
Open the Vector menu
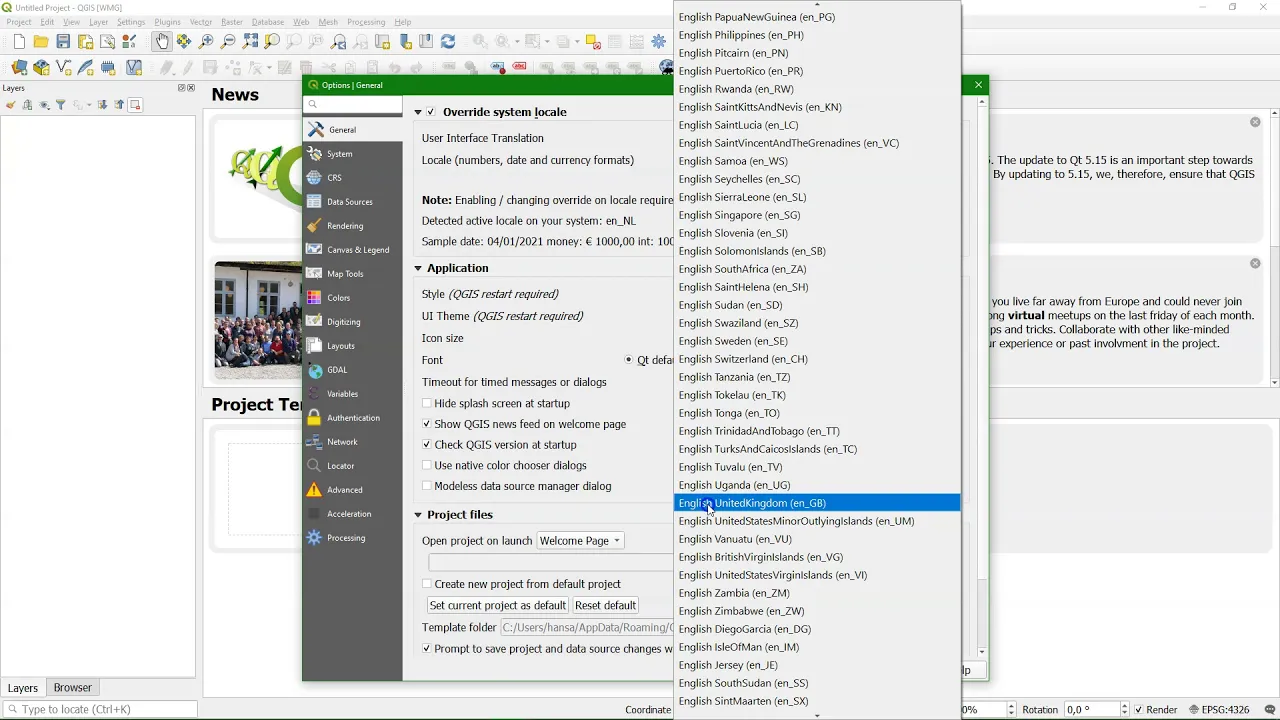pyautogui.click(x=201, y=22)
